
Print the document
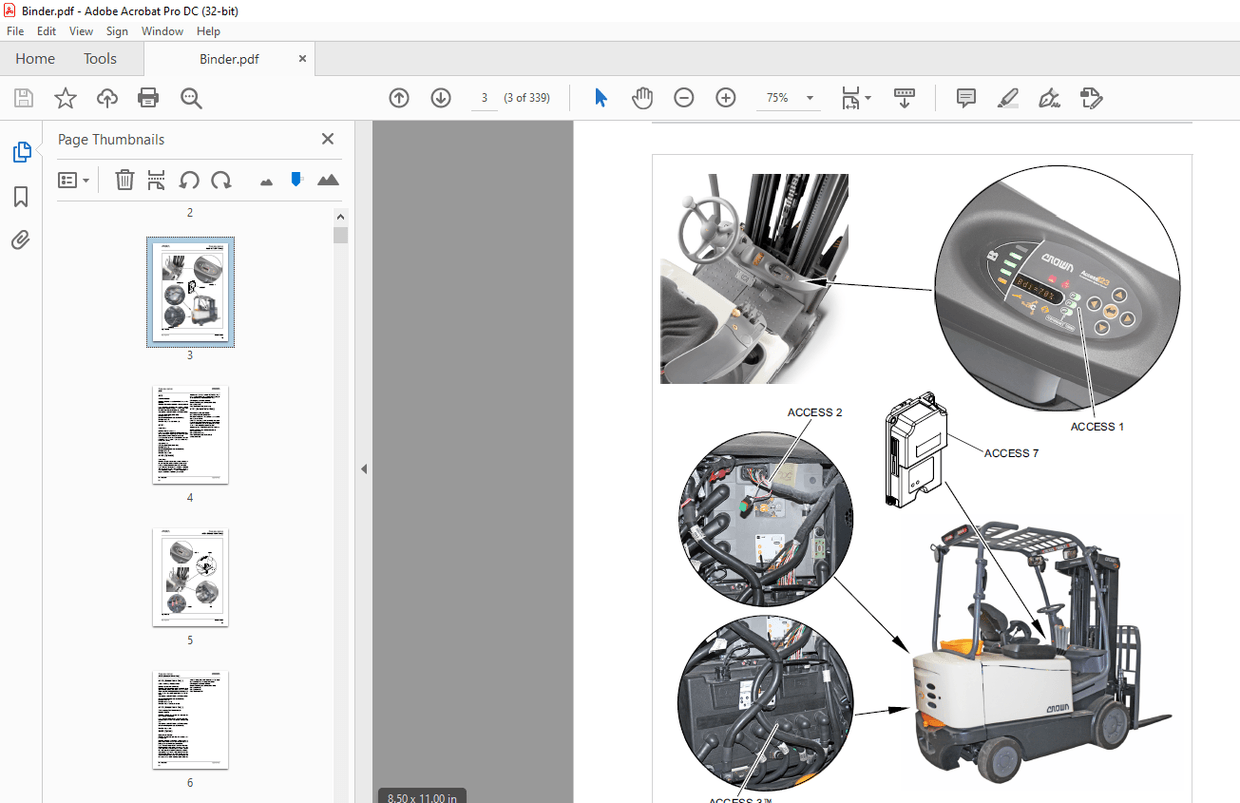148,97
